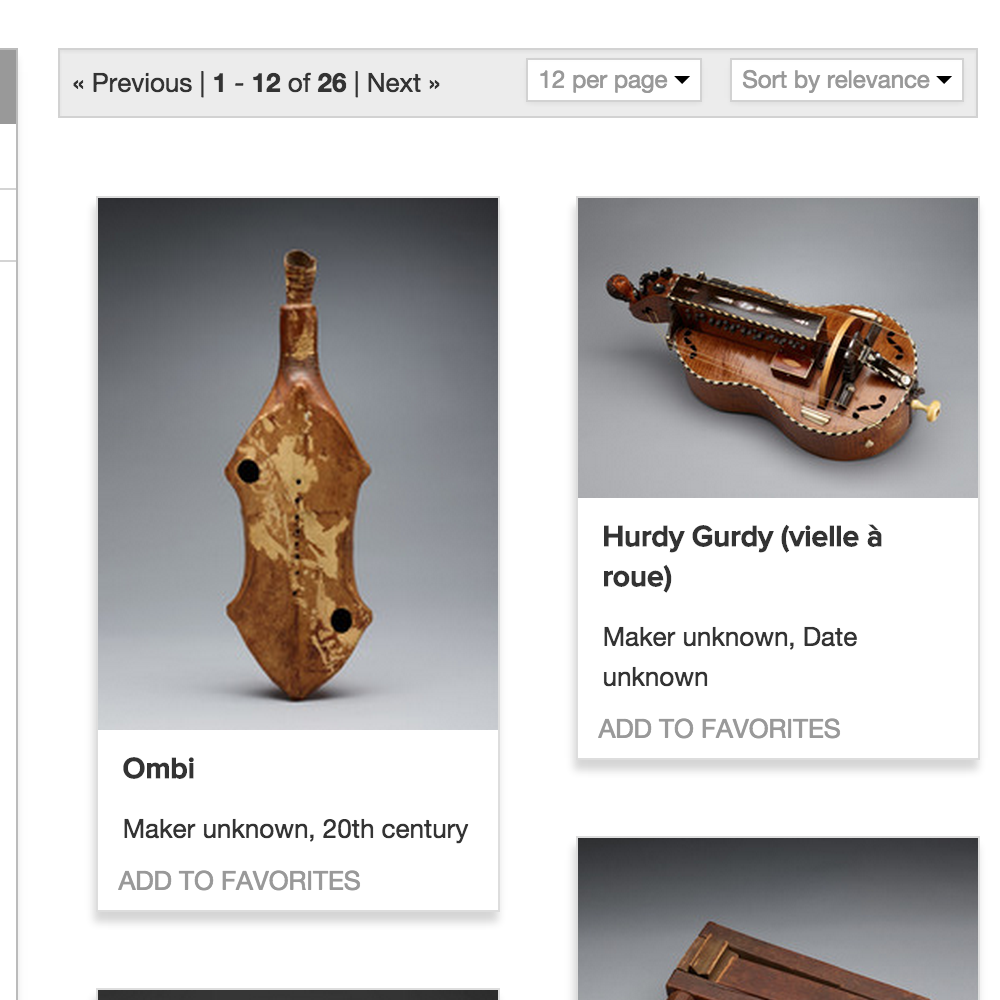
Task: Open the Ombi instrument image
Action: click(298, 464)
